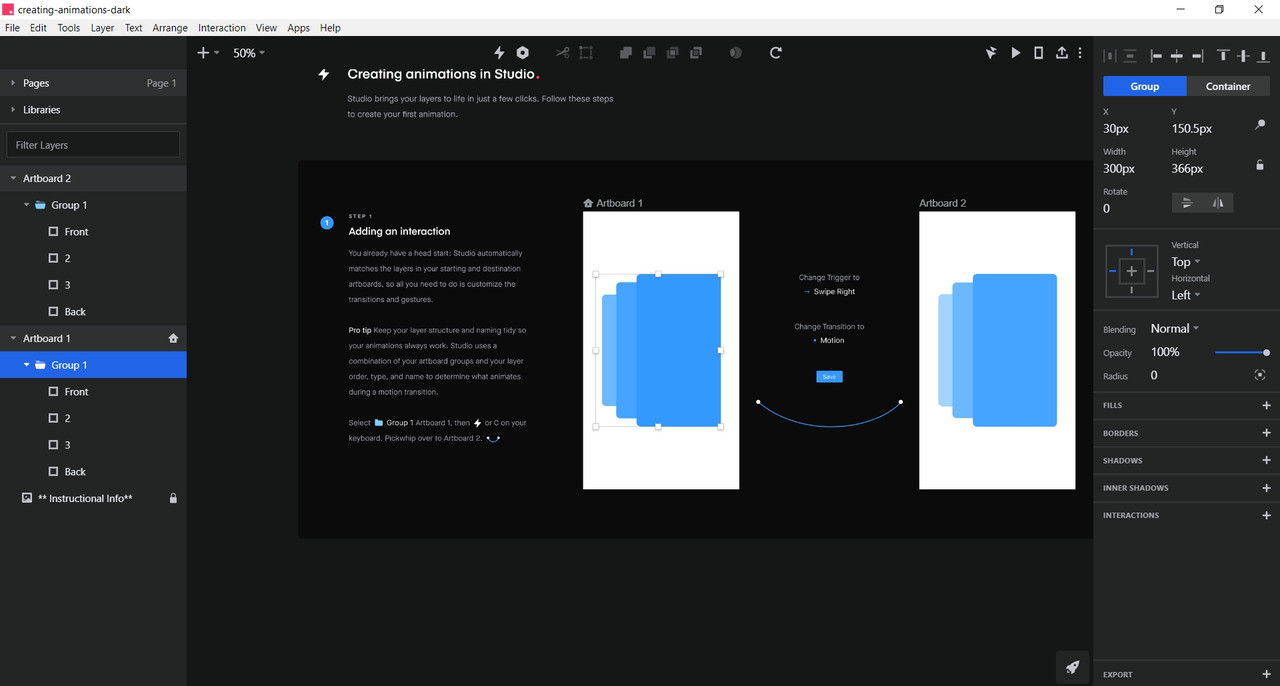The width and height of the screenshot is (1280, 686).
Task: Add a new shadow
Action: coord(1266,460)
